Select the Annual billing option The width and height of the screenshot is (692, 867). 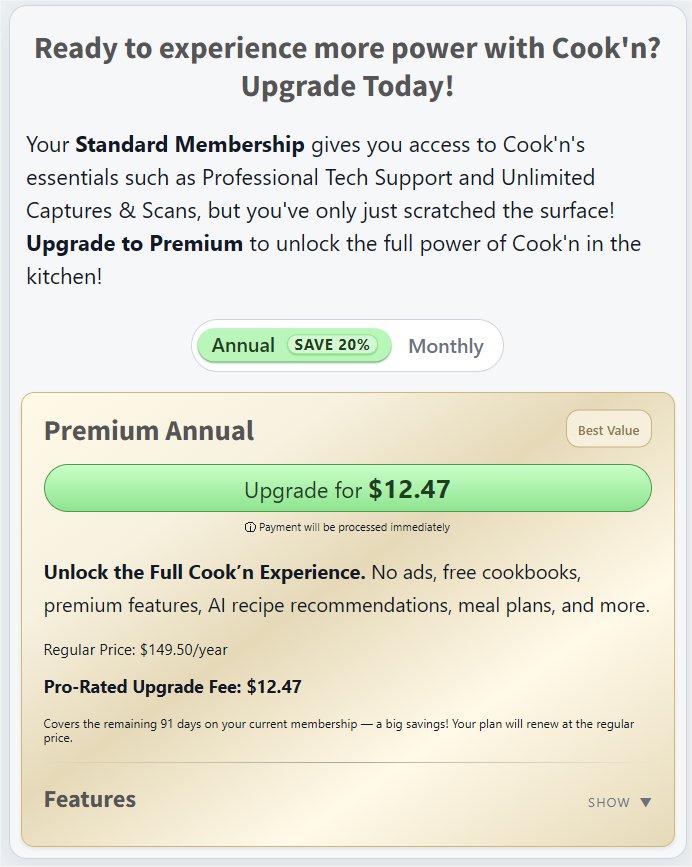point(243,345)
